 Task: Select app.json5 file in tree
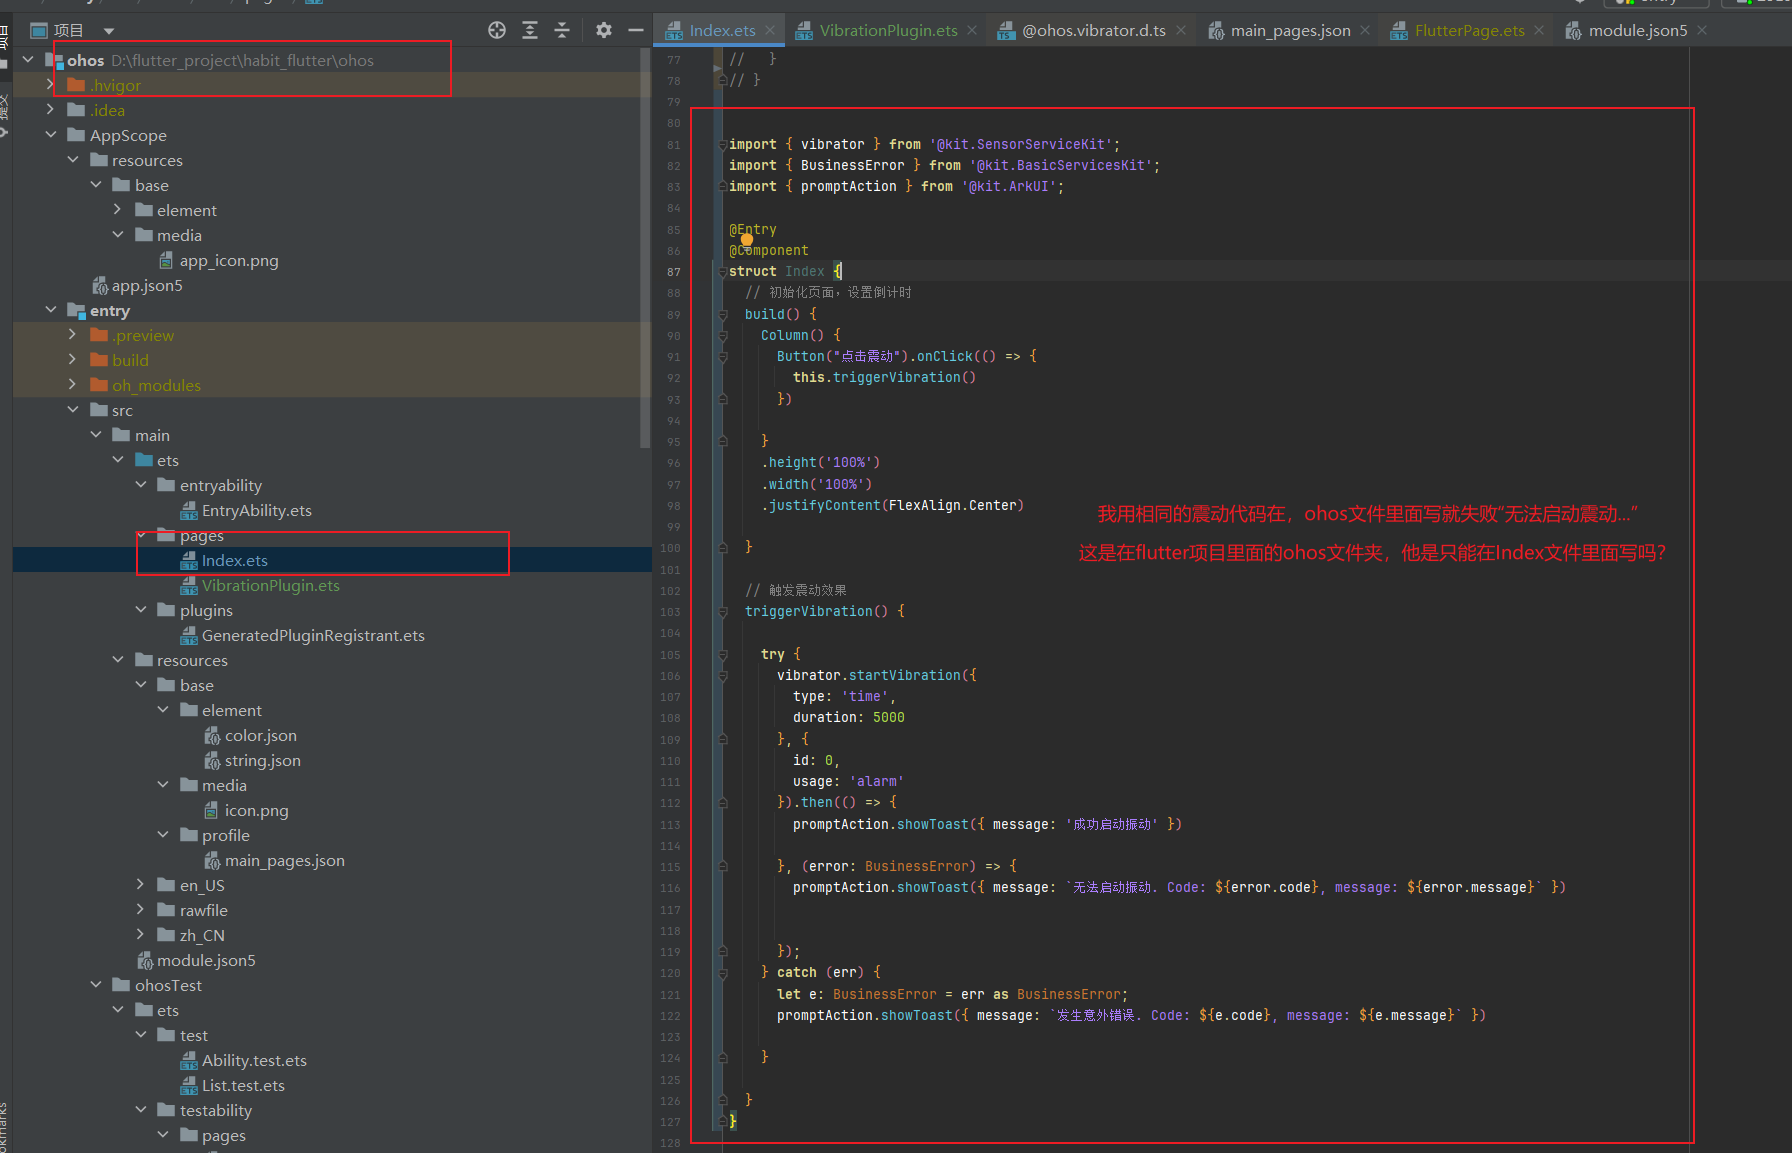[x=147, y=285]
